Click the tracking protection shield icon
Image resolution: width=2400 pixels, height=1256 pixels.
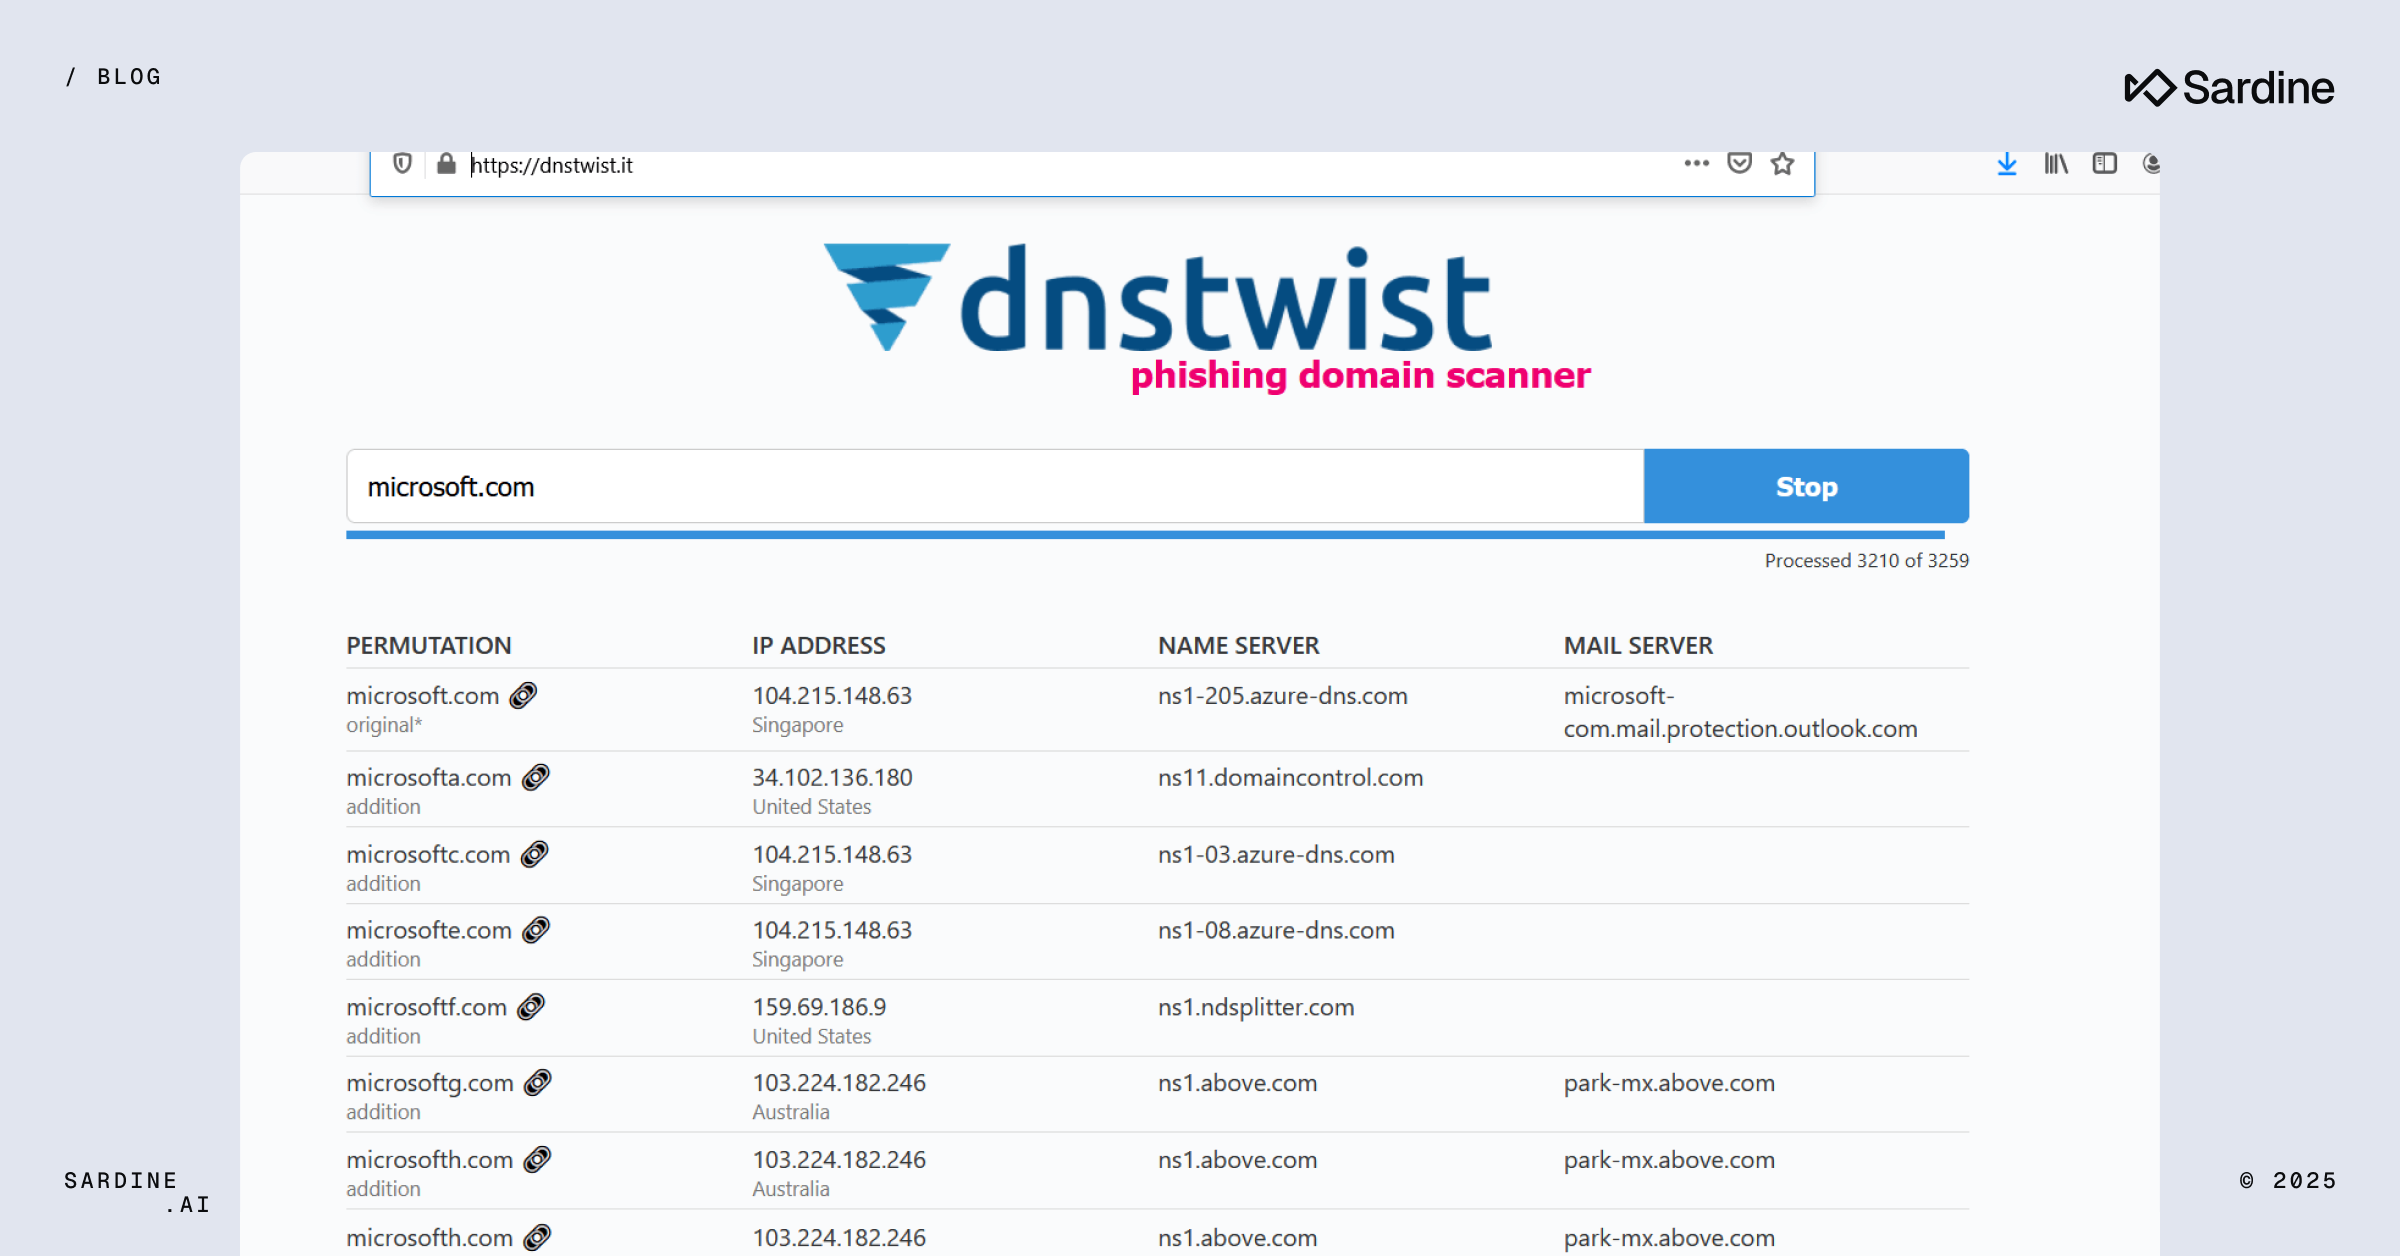click(x=402, y=164)
